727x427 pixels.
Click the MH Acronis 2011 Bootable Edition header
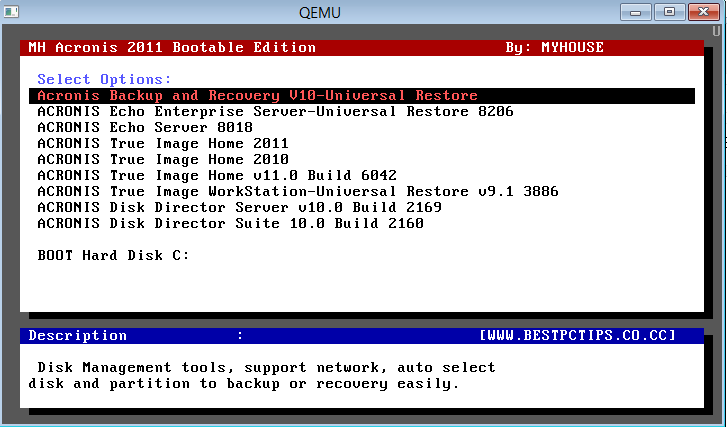(172, 47)
